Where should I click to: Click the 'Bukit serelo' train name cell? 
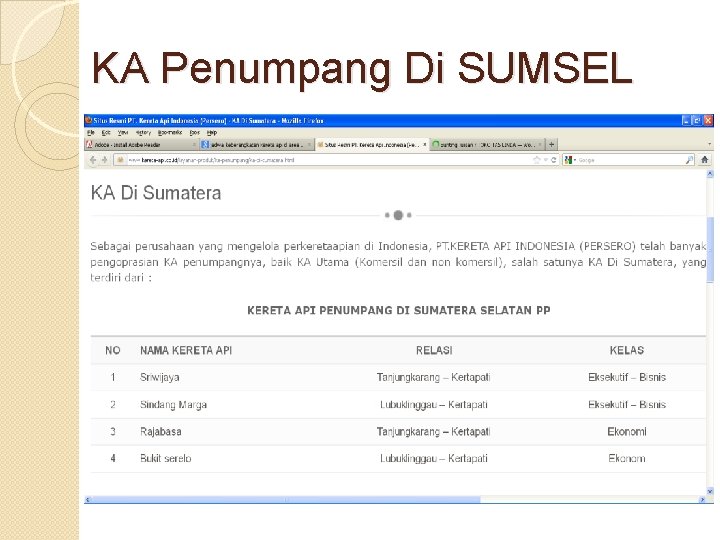[165, 458]
